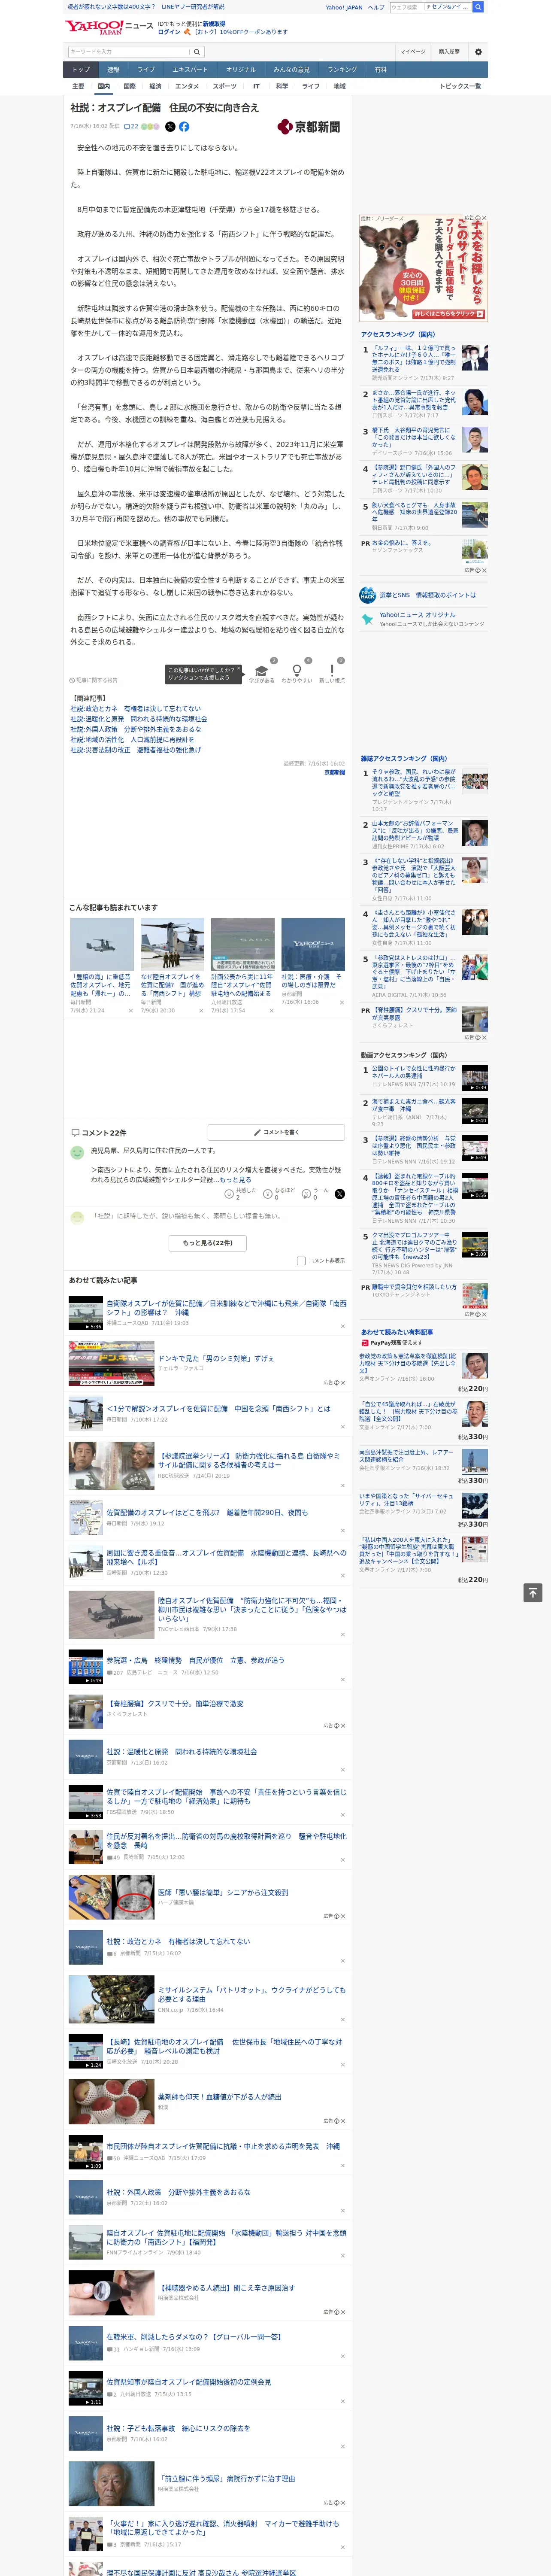Click もっと見る(22件) comments button
This screenshot has width=551, height=2576.
208,1242
